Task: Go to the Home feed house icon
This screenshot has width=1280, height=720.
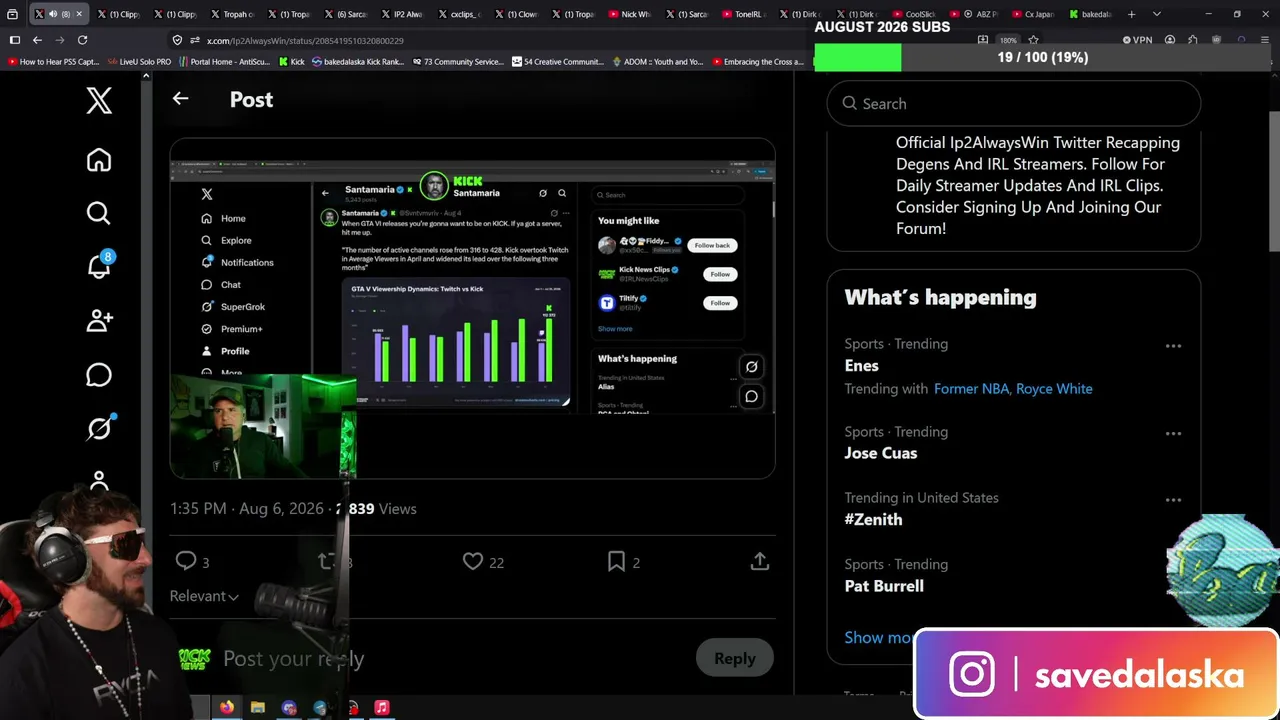Action: 99,160
